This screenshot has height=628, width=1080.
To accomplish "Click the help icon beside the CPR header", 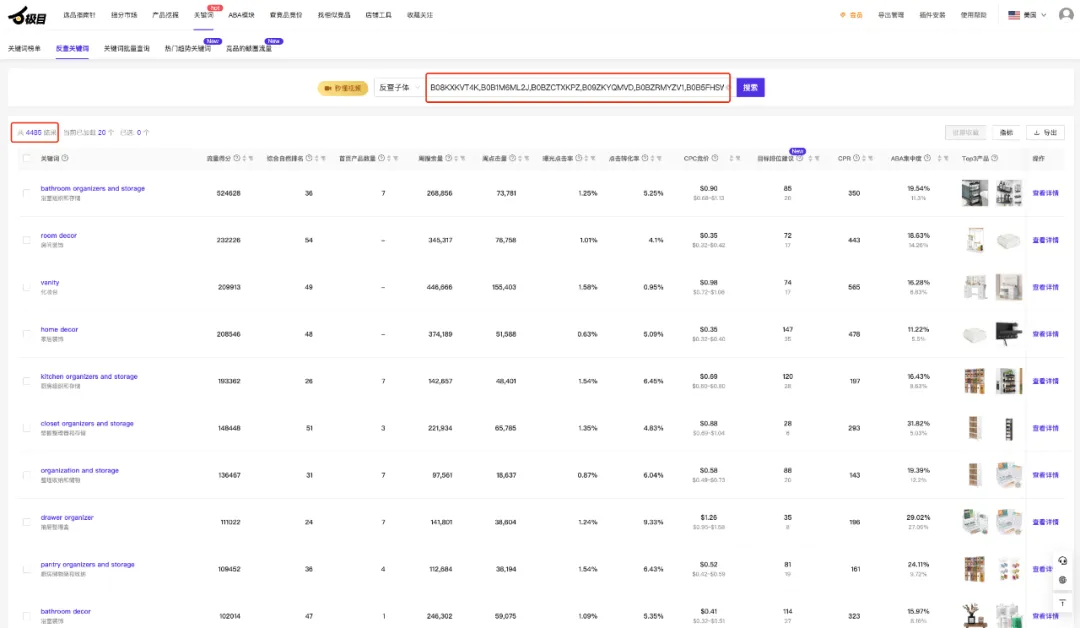I will [x=856, y=158].
